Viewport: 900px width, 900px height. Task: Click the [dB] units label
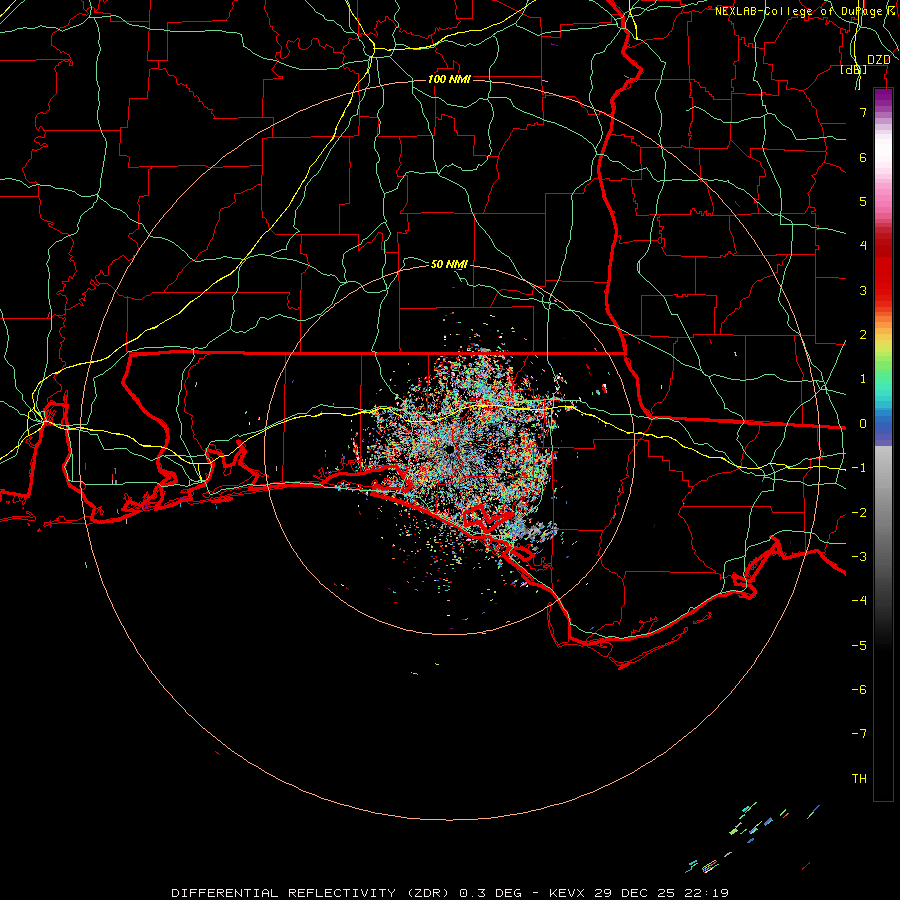tap(854, 69)
